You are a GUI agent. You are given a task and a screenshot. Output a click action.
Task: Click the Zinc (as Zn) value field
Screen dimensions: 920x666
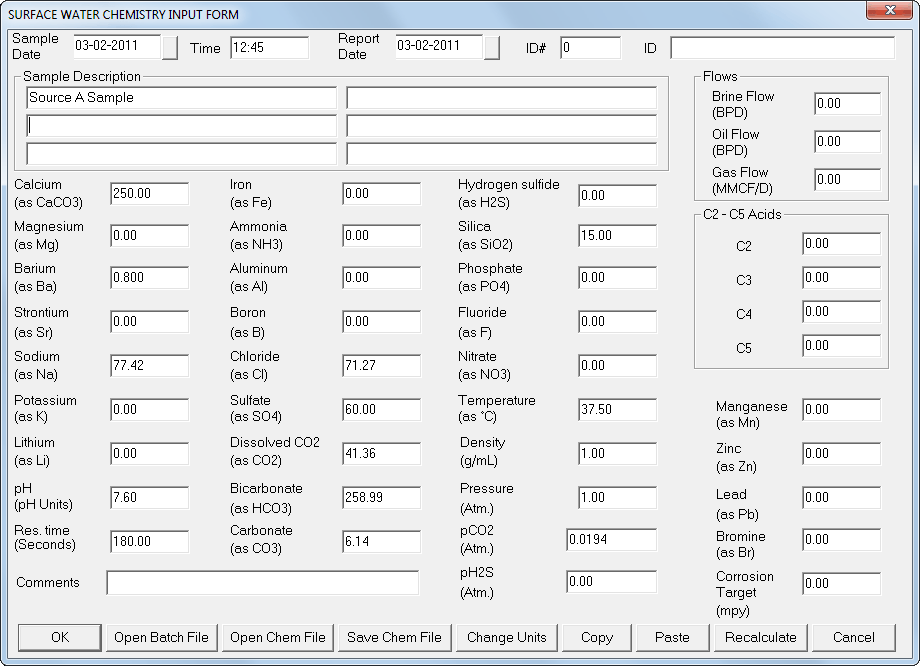pos(841,454)
